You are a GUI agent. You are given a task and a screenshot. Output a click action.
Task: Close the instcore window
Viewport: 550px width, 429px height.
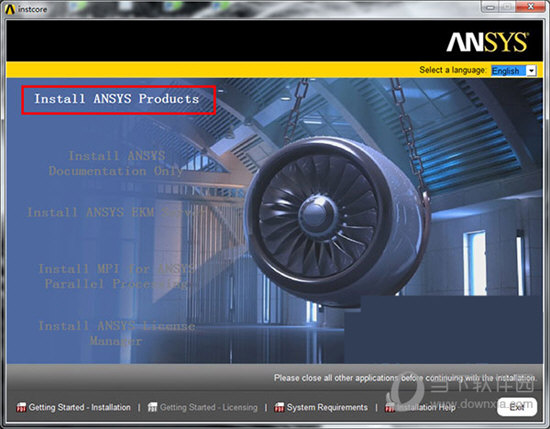pos(531,6)
